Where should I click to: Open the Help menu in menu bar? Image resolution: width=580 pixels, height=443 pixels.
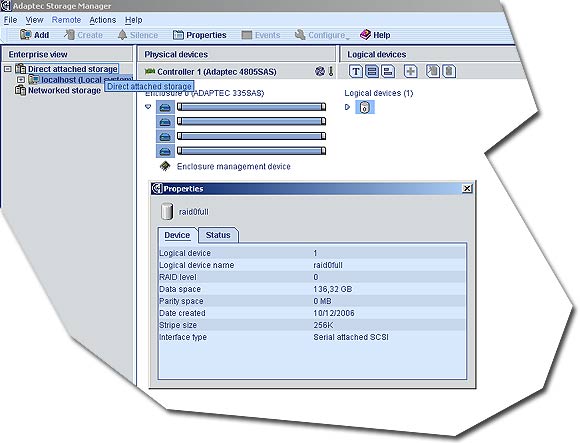tap(134, 20)
